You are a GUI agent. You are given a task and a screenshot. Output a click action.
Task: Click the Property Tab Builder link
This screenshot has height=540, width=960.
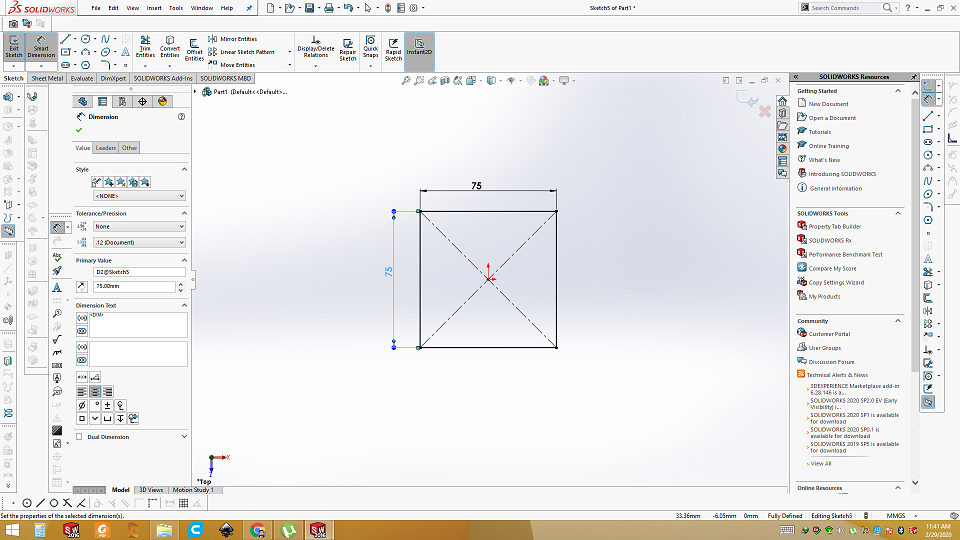tap(834, 227)
